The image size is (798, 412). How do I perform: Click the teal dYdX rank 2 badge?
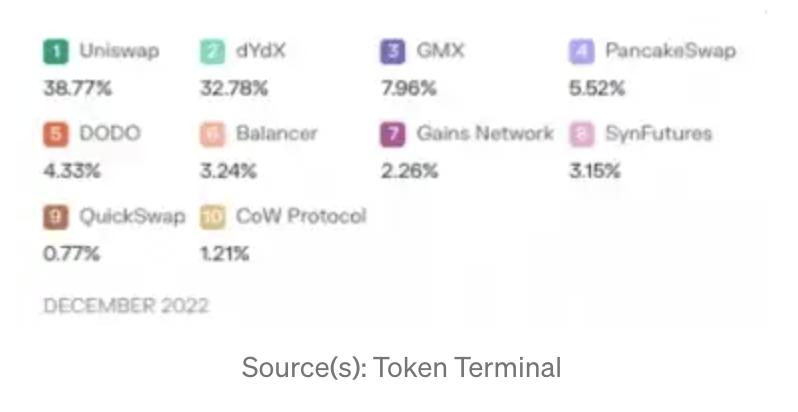click(x=213, y=52)
